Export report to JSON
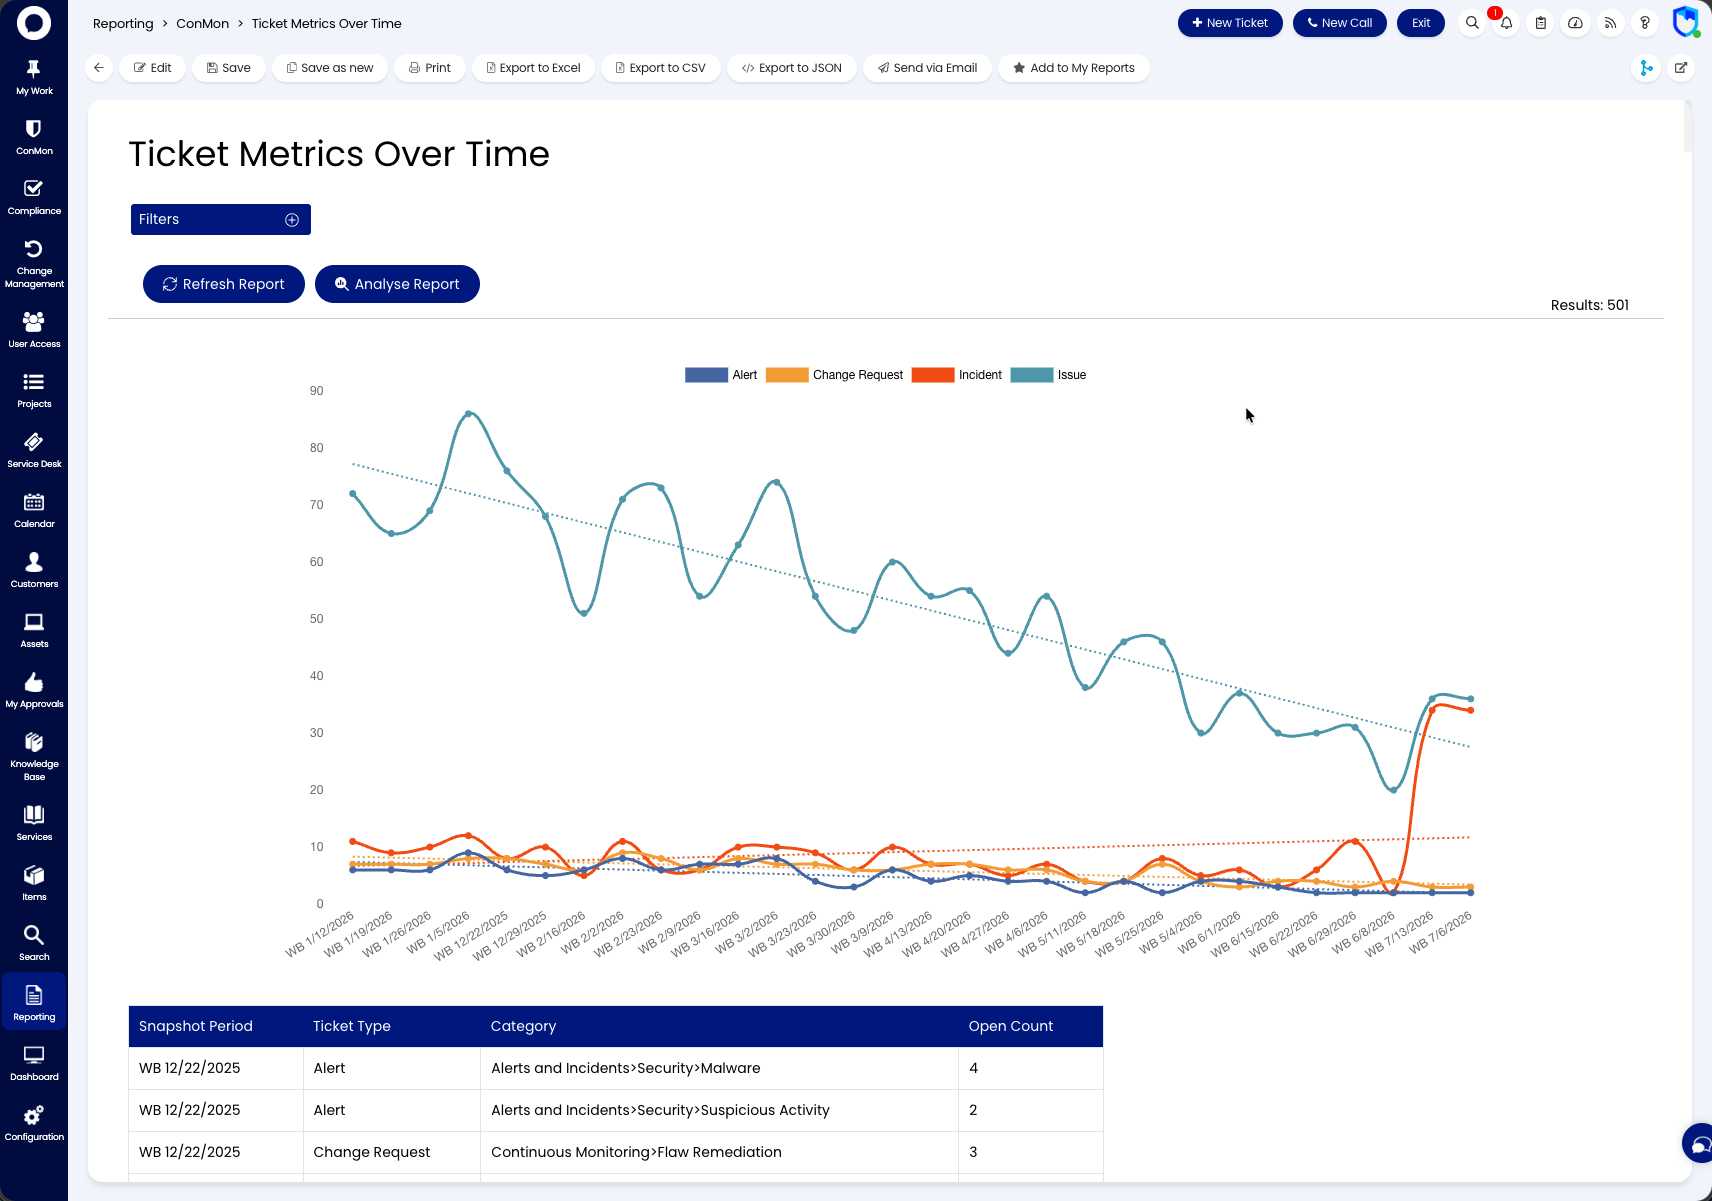The height and width of the screenshot is (1201, 1712). pos(792,68)
